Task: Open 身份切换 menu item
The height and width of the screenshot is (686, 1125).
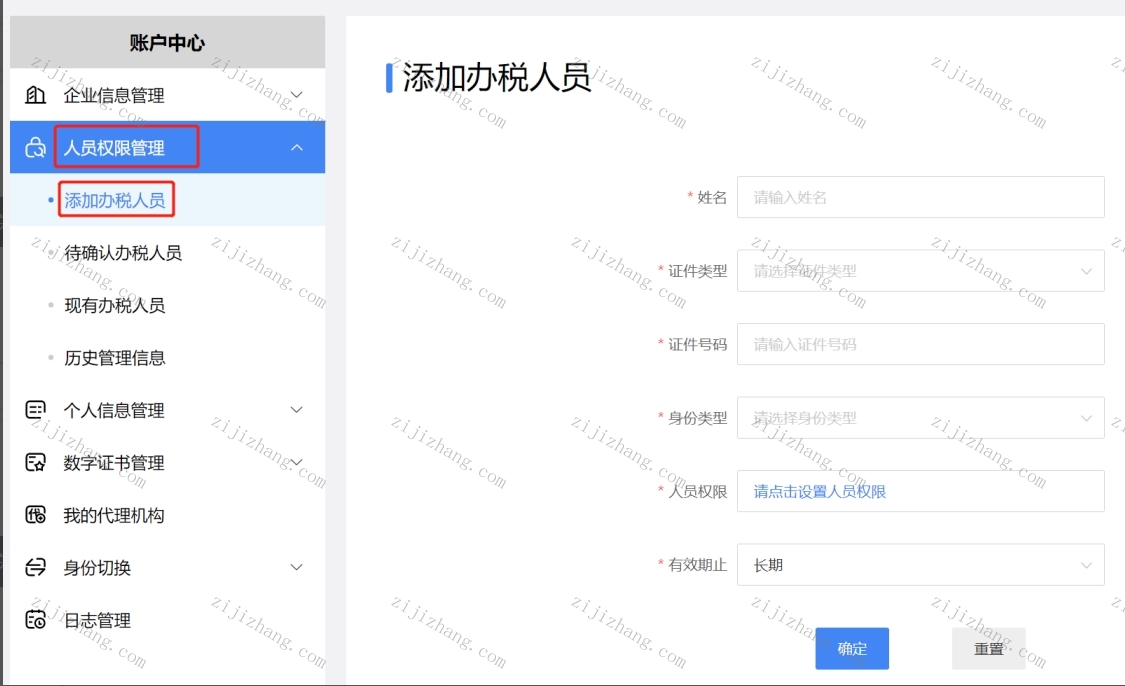Action: click(167, 567)
